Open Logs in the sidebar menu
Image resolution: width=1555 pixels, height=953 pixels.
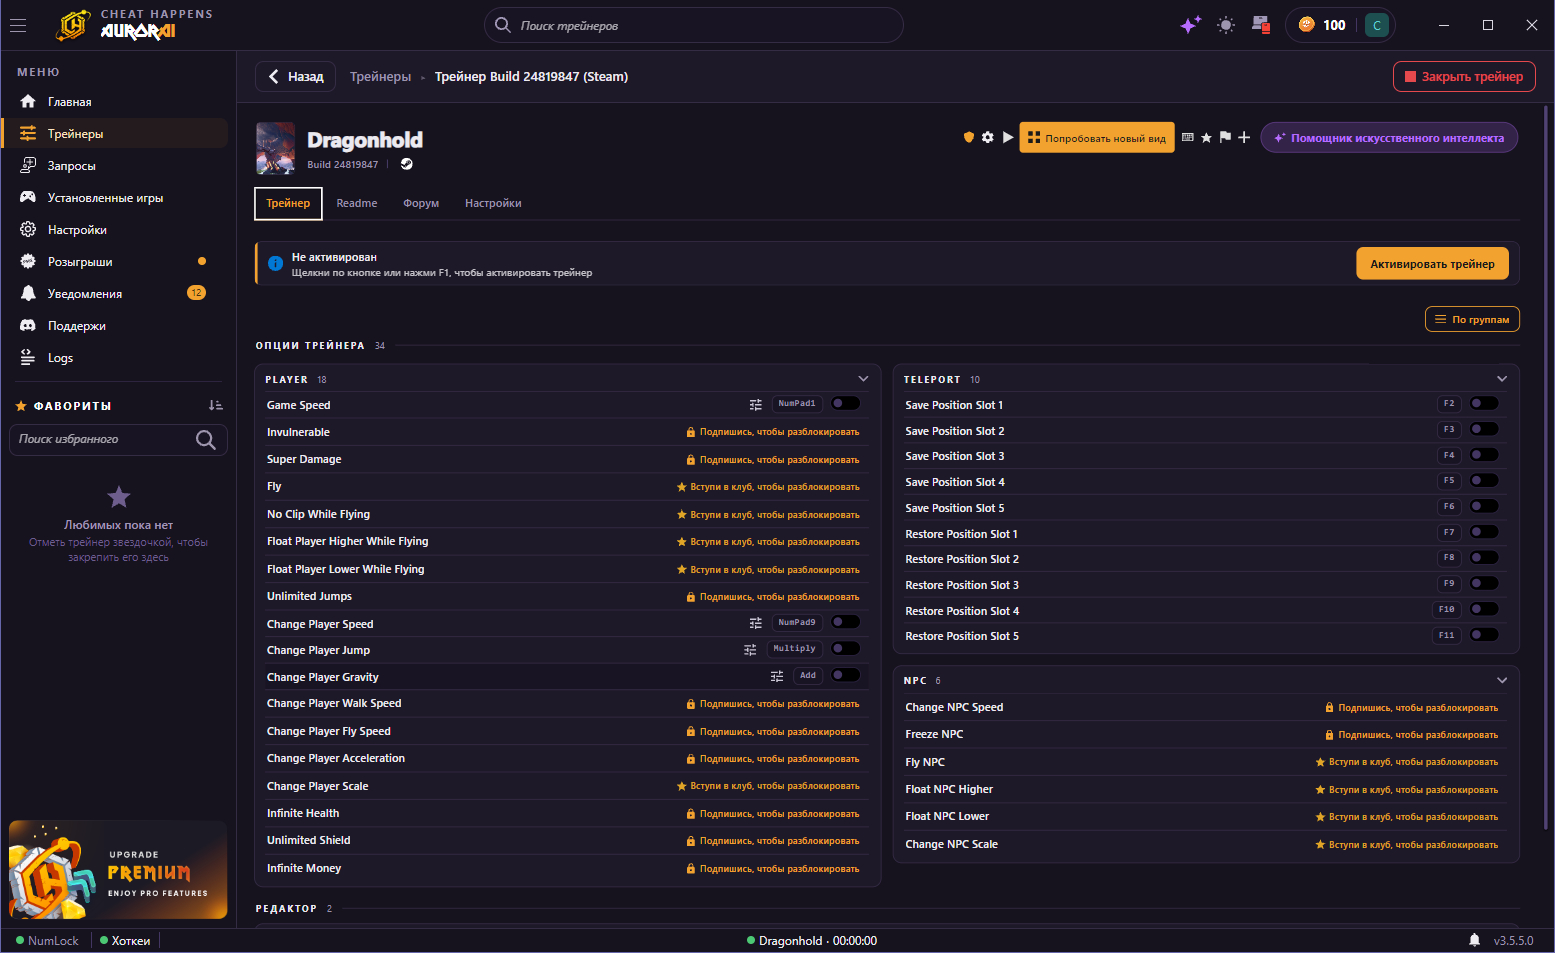[x=116, y=358]
